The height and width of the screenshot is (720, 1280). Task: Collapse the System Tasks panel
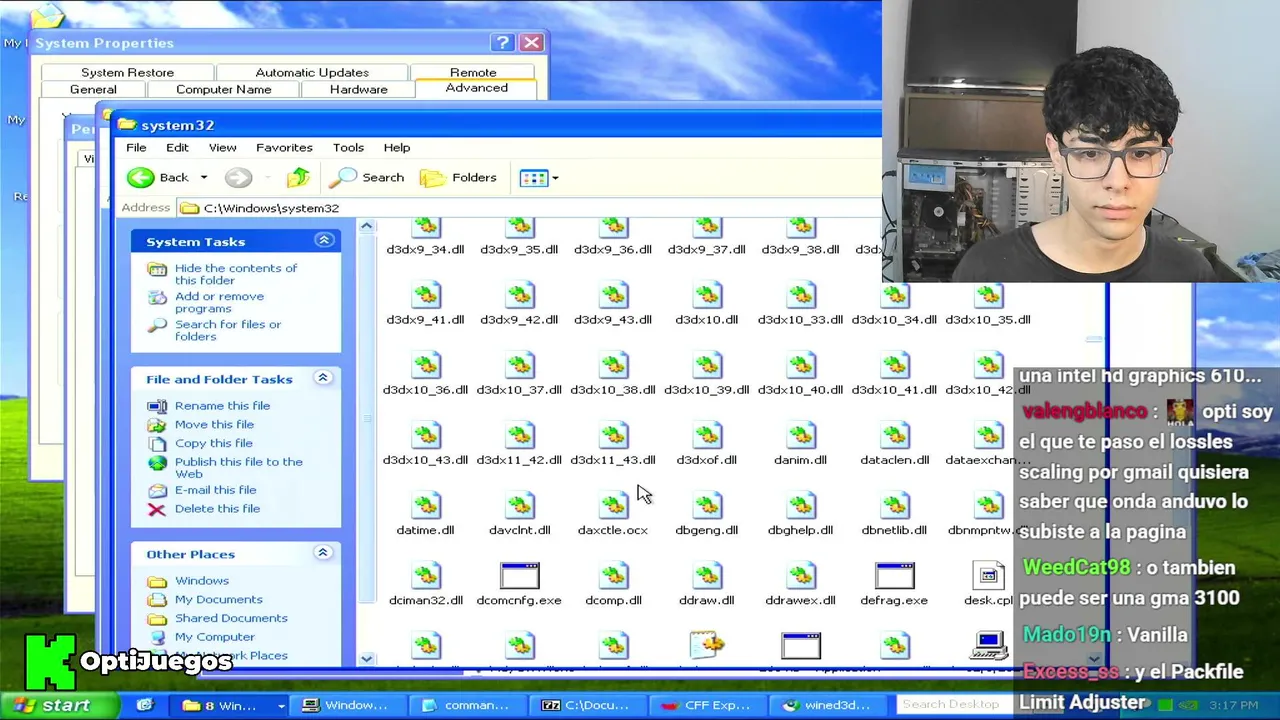[x=324, y=240]
